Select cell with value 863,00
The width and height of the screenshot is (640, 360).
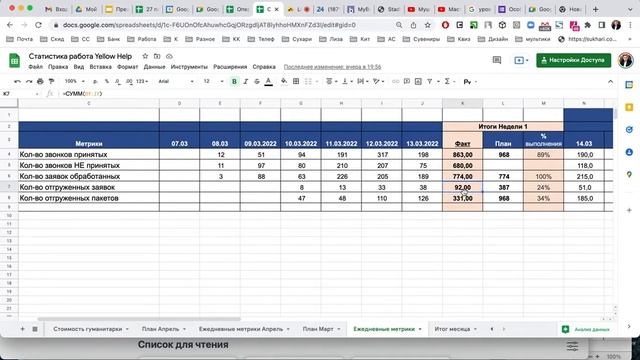pyautogui.click(x=462, y=155)
